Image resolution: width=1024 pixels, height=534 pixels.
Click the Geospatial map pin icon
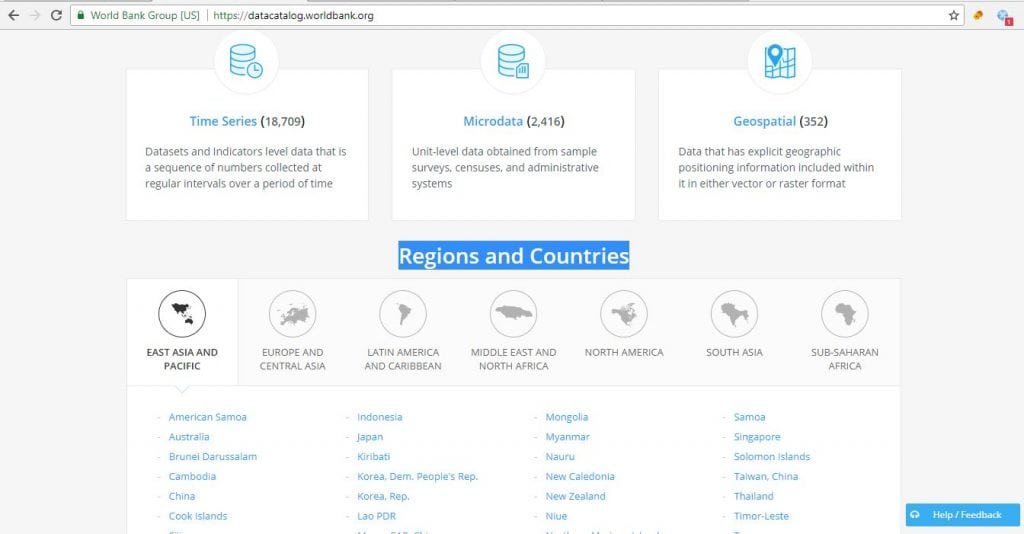[x=780, y=61]
